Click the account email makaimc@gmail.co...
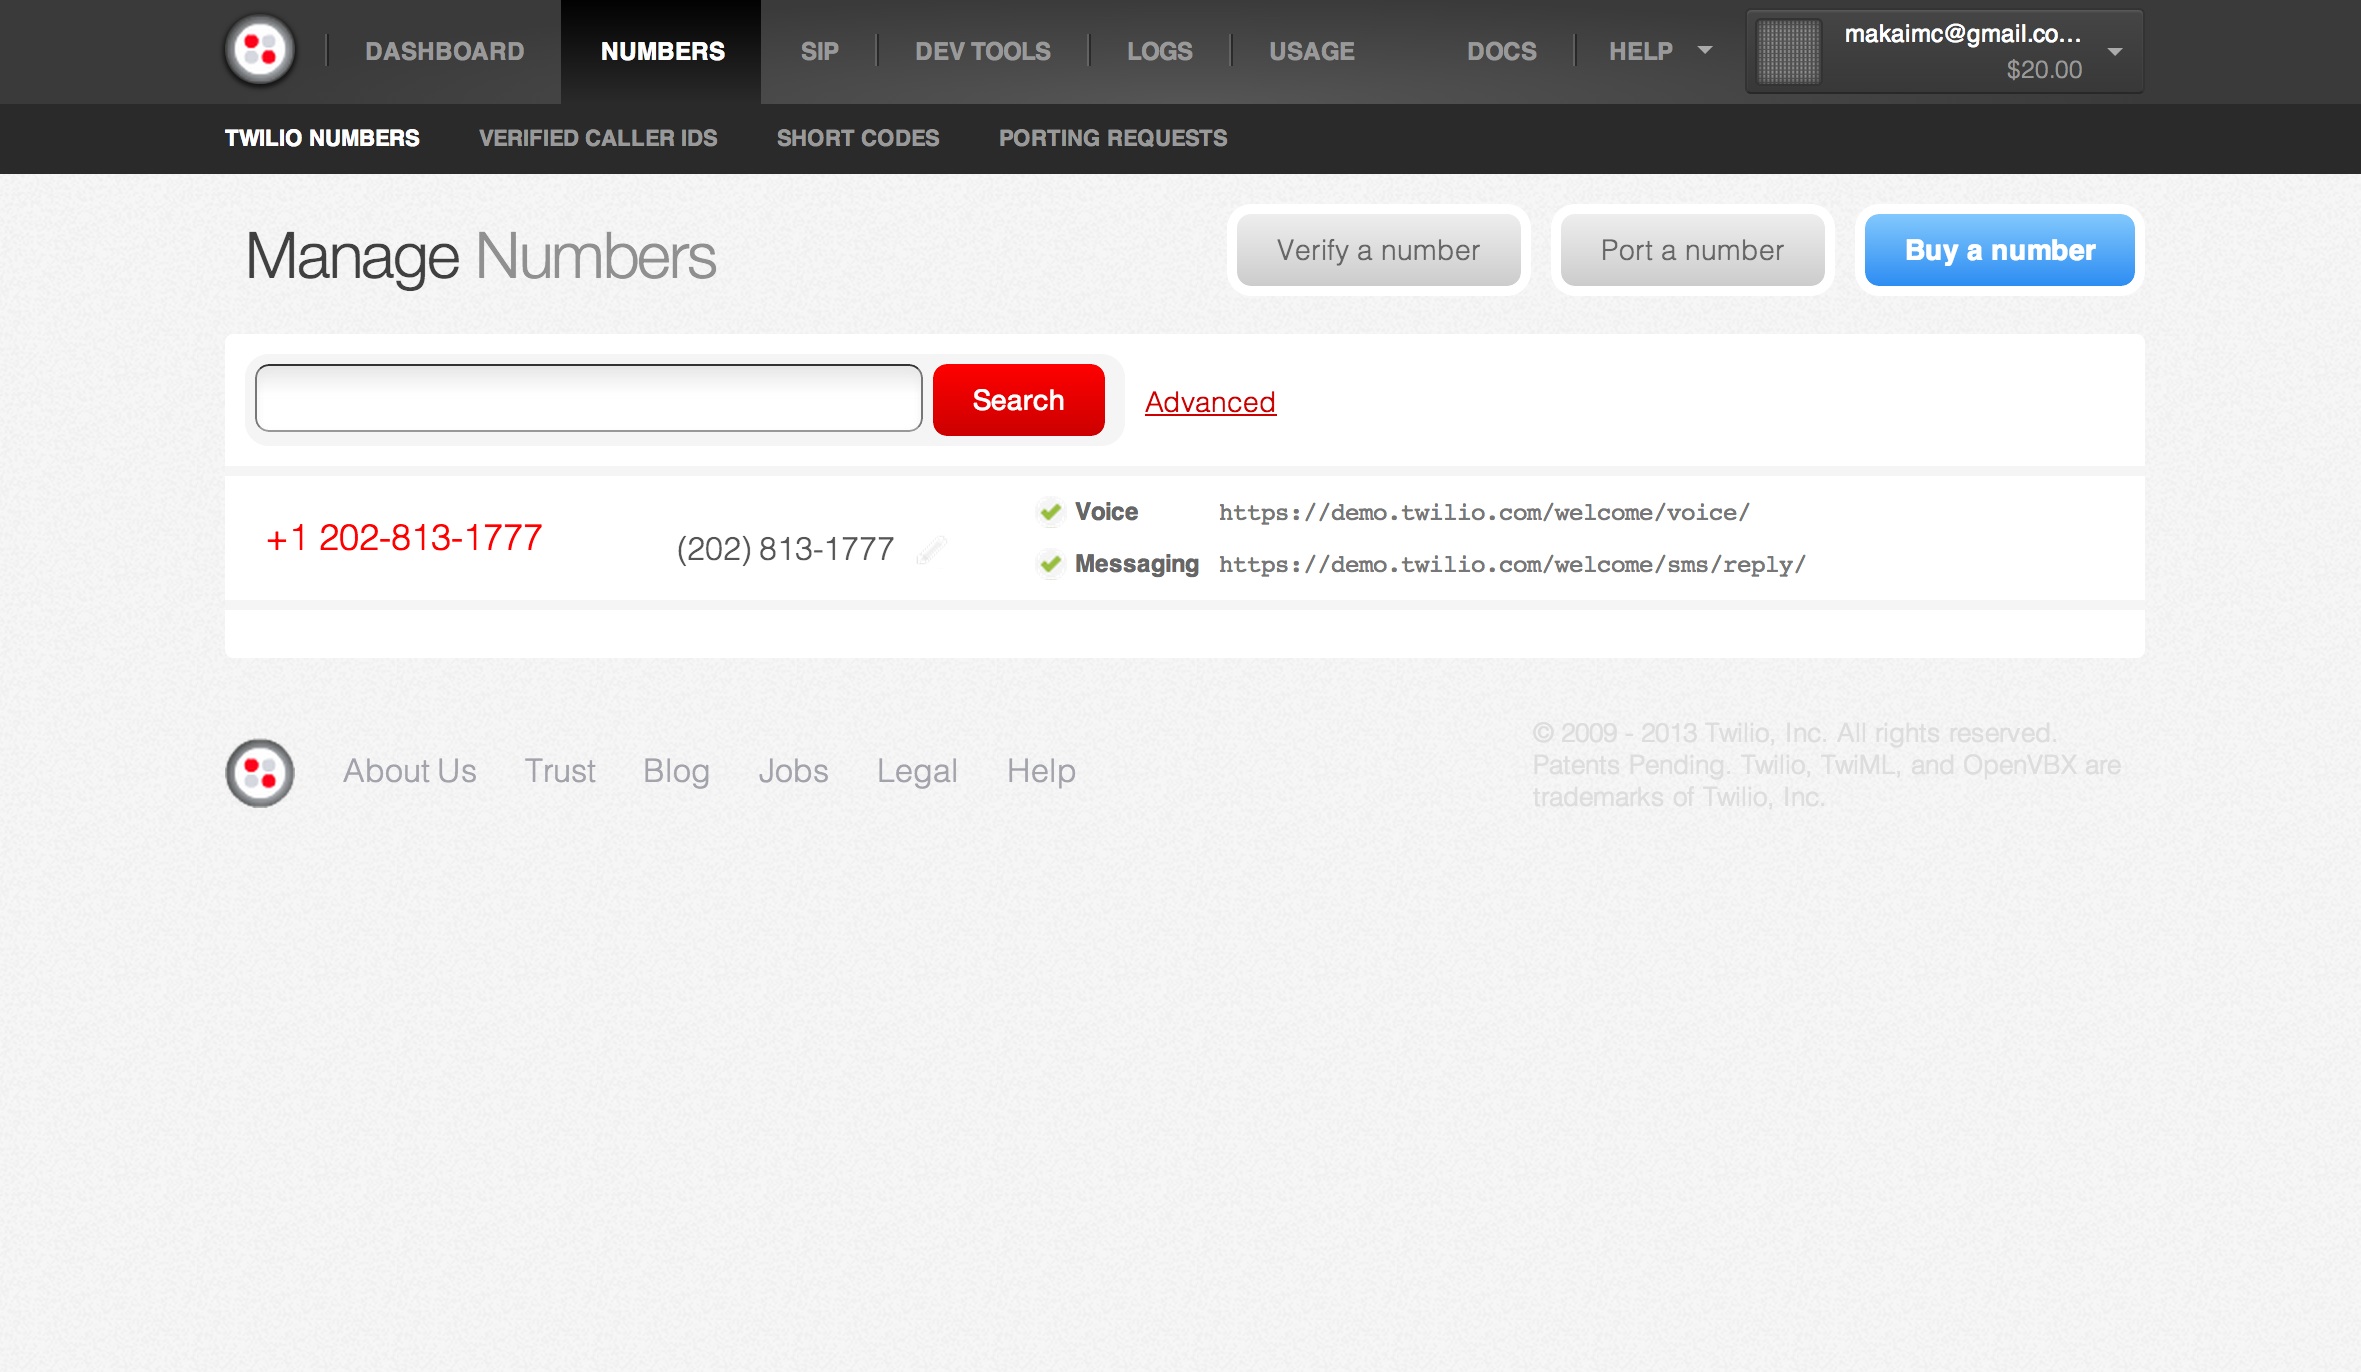This screenshot has height=1372, width=2361. coord(1963,34)
